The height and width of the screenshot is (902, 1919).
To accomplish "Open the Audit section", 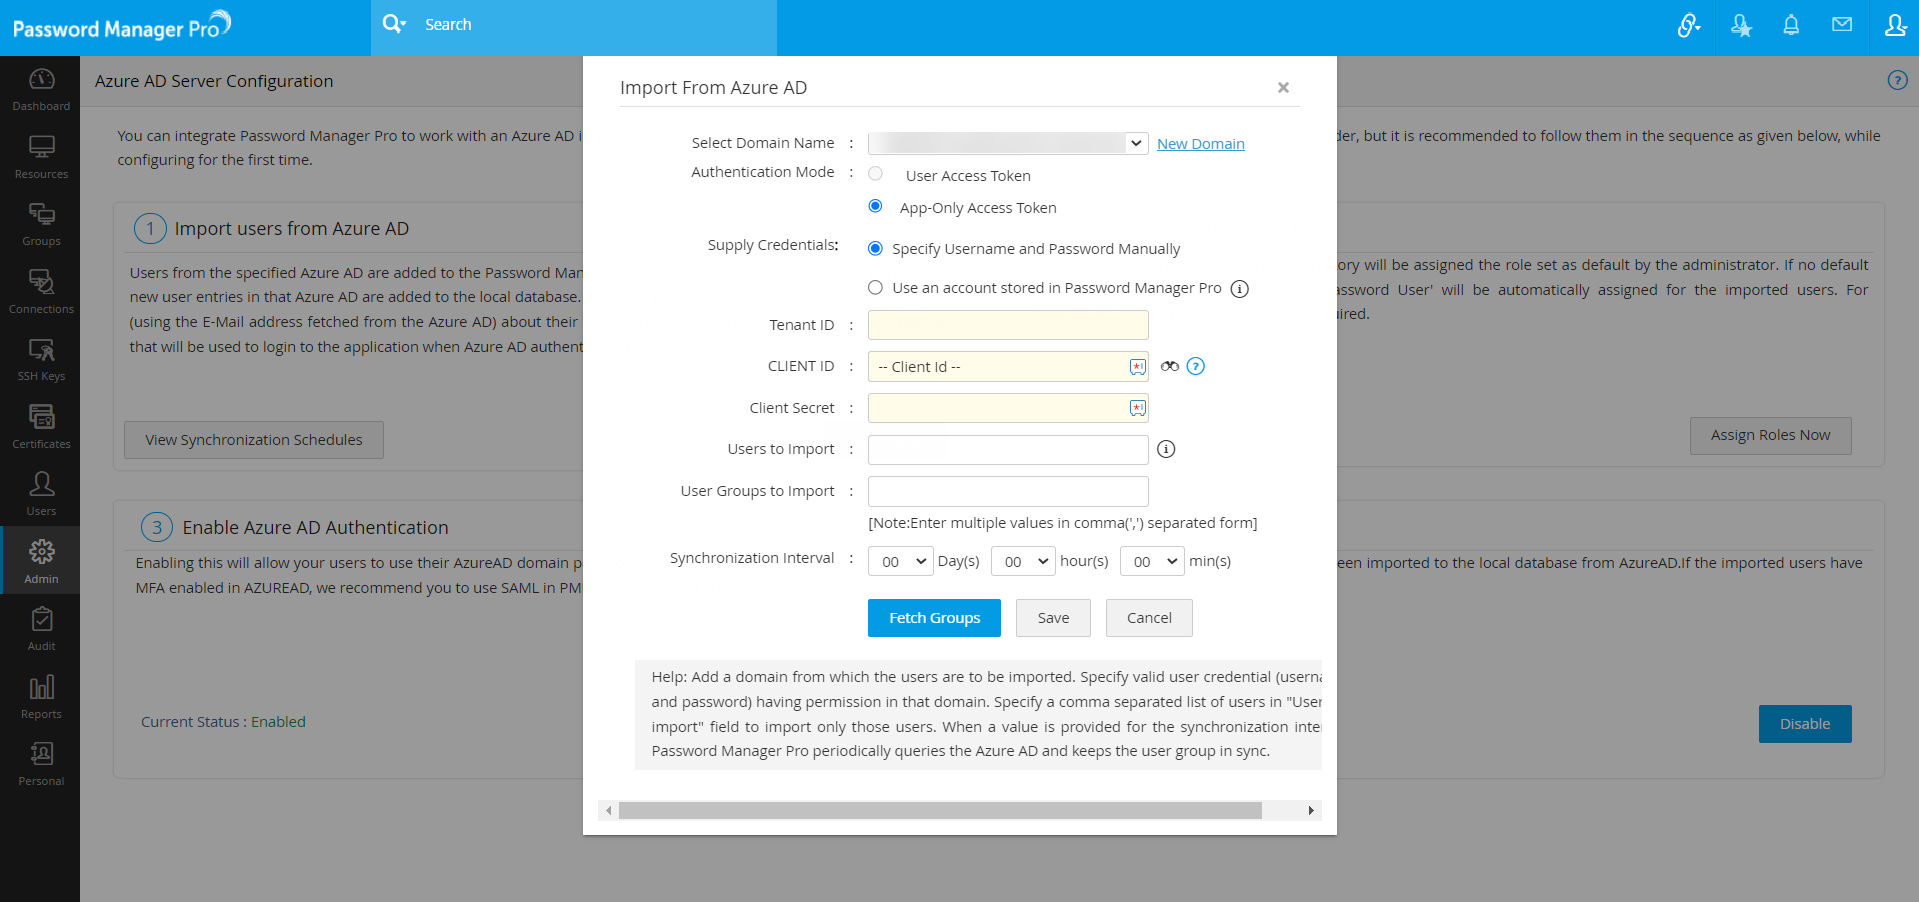I will click(x=41, y=629).
